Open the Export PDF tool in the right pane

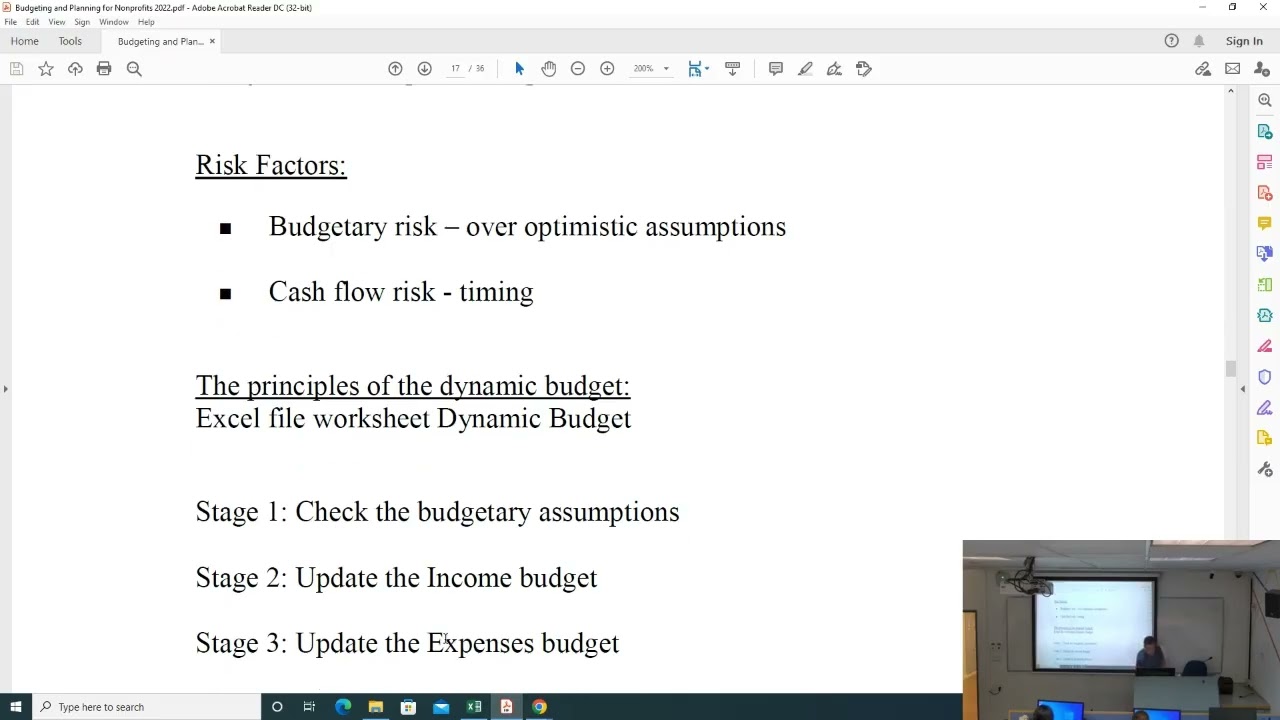[x=1265, y=131]
